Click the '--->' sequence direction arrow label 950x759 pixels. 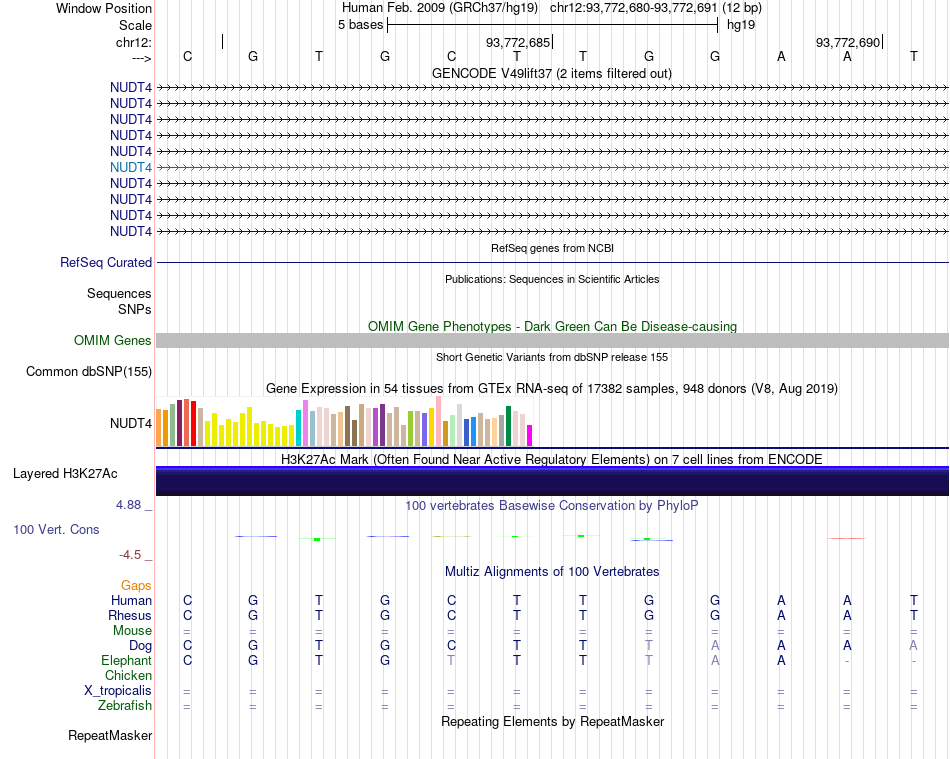pyautogui.click(x=141, y=58)
